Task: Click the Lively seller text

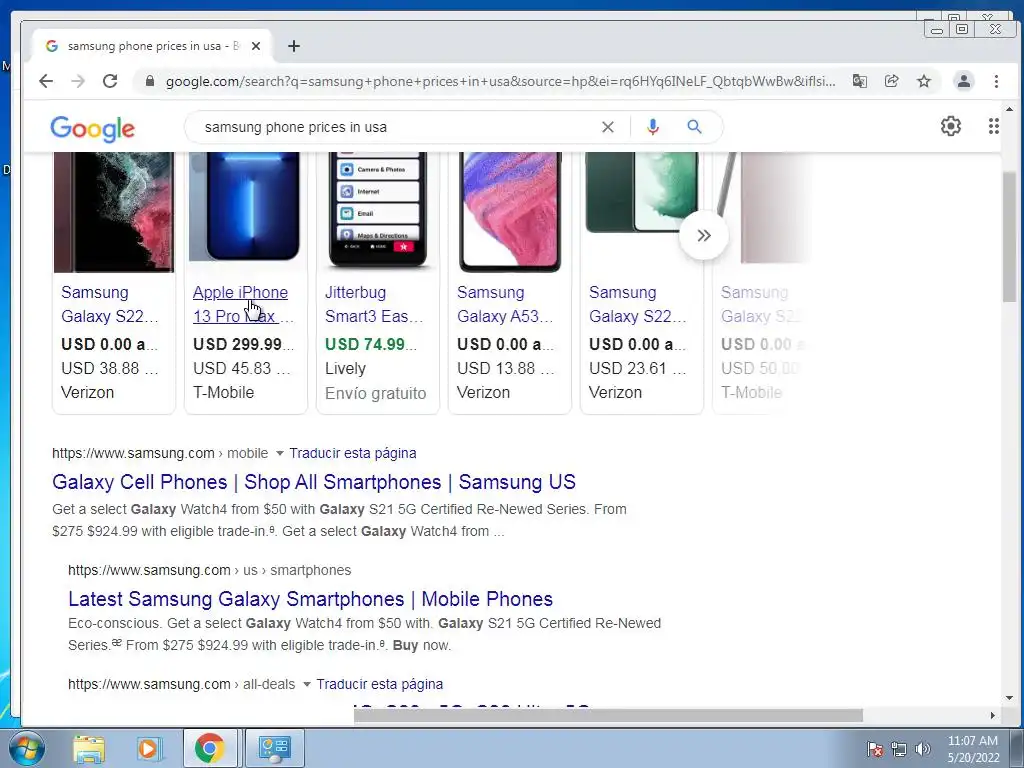Action: pos(345,369)
